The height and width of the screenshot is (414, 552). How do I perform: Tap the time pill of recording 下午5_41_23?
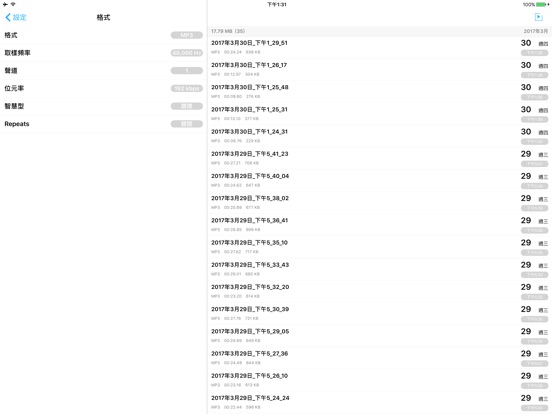coord(534,164)
